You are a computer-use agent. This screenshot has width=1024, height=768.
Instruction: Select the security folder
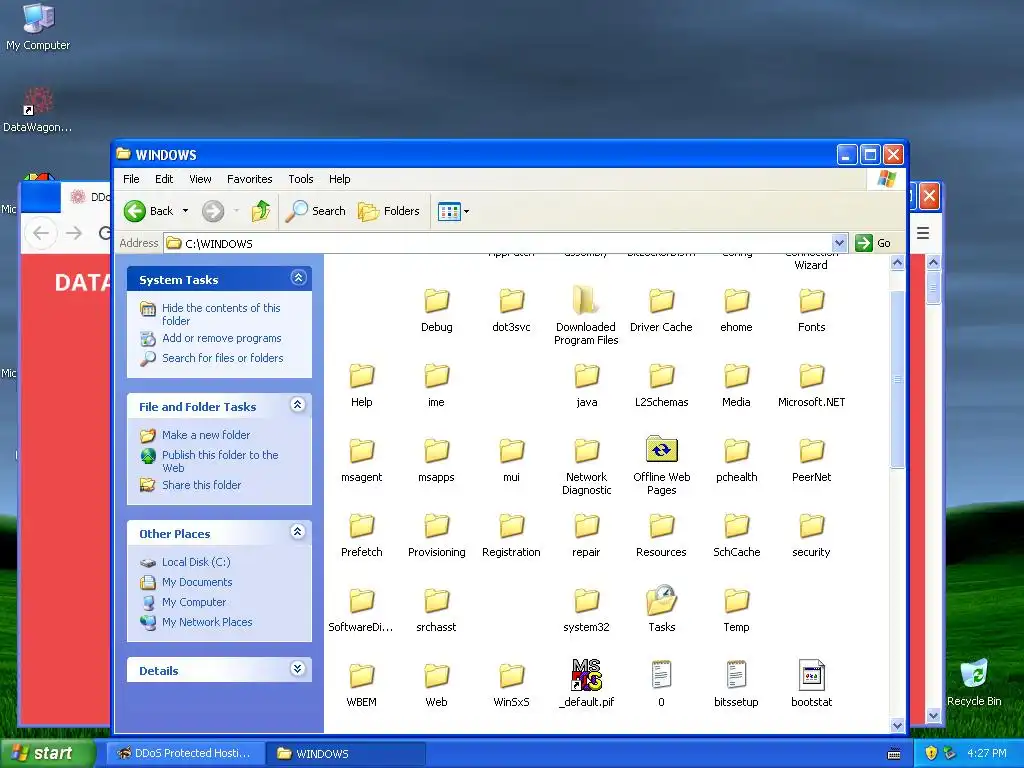tap(811, 535)
